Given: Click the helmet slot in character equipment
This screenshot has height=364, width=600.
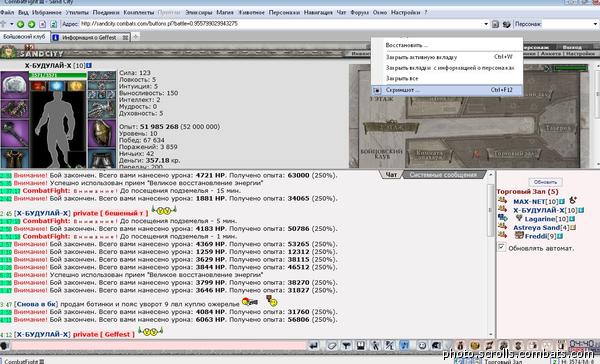Looking at the screenshot, I should pyautogui.click(x=15, y=84).
